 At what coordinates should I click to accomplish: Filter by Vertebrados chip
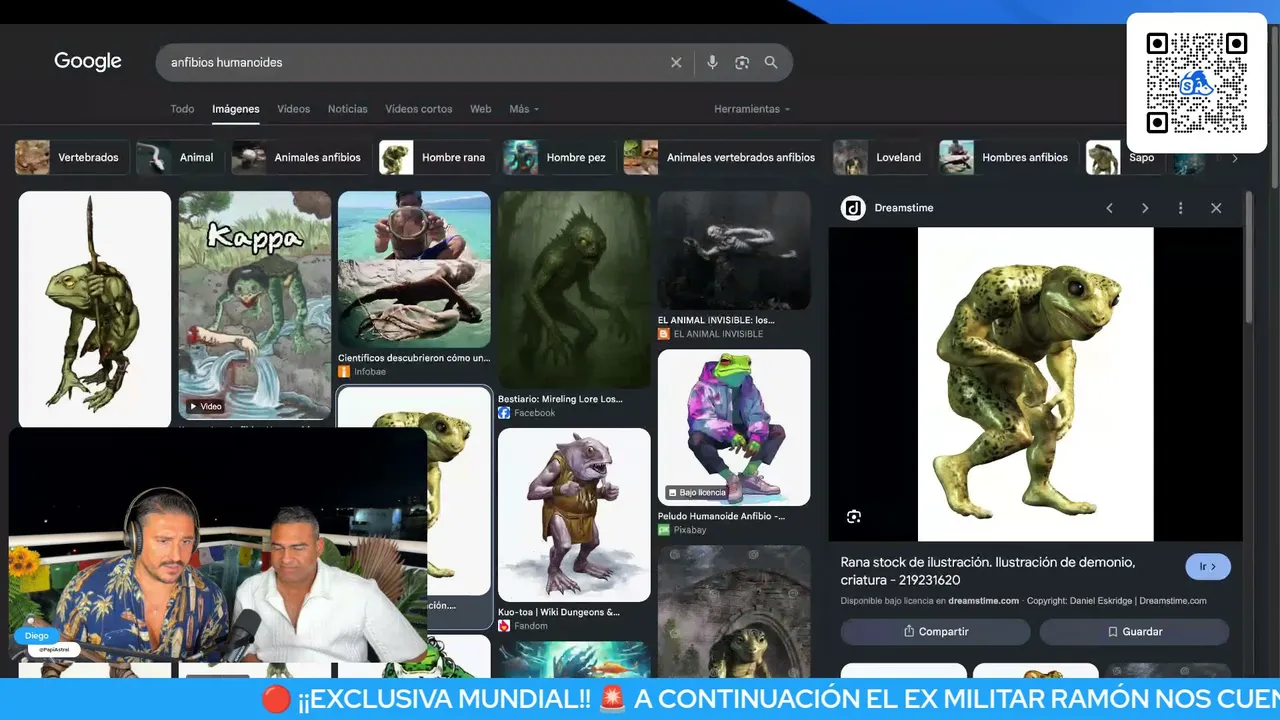[72, 157]
